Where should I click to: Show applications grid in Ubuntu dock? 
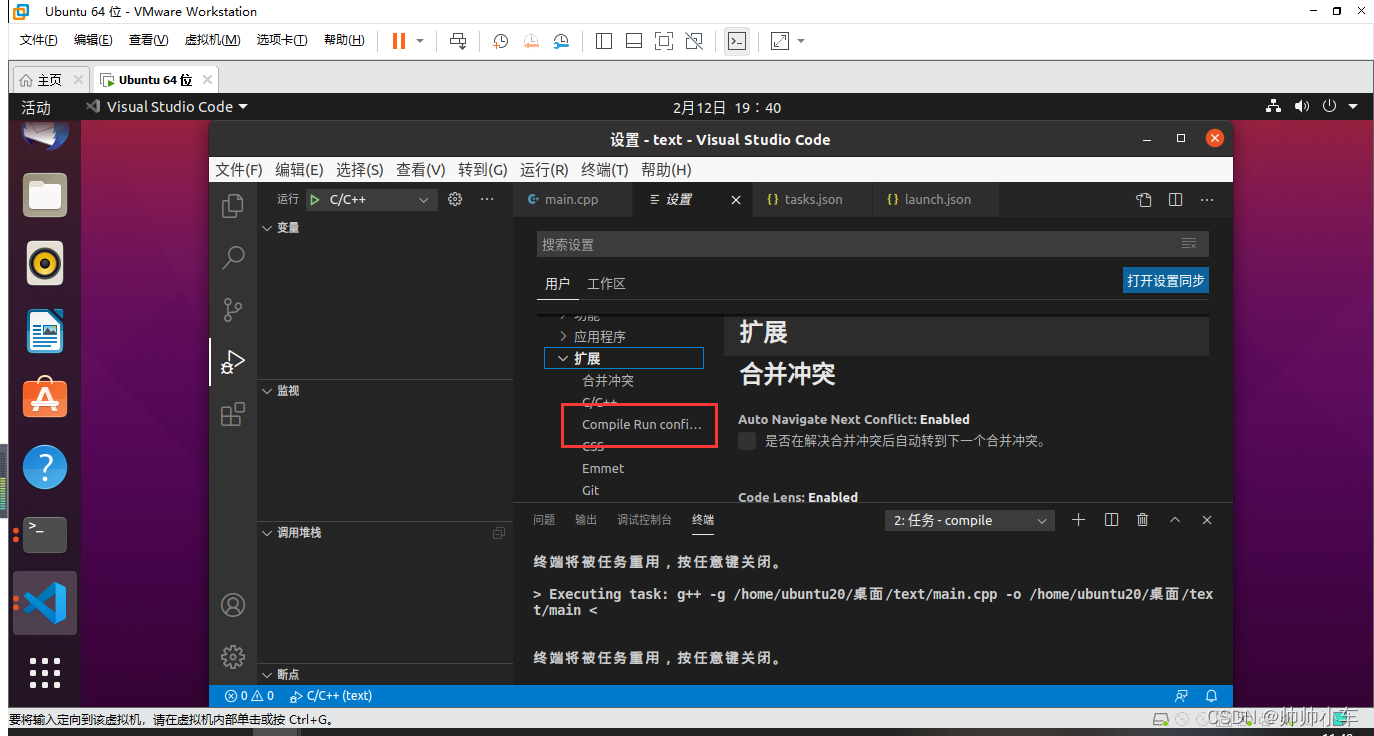(45, 675)
